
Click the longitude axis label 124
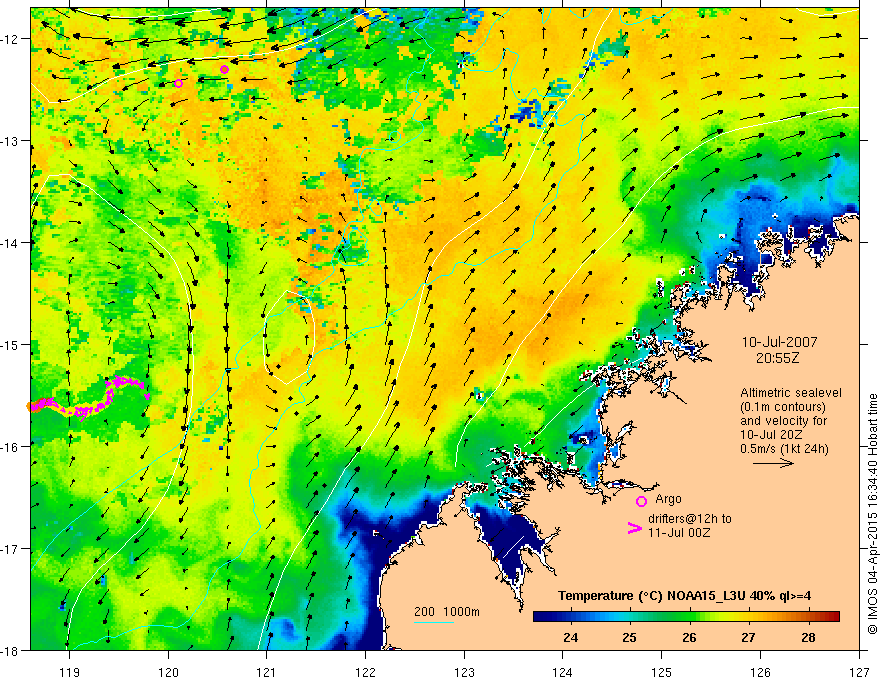[563, 672]
